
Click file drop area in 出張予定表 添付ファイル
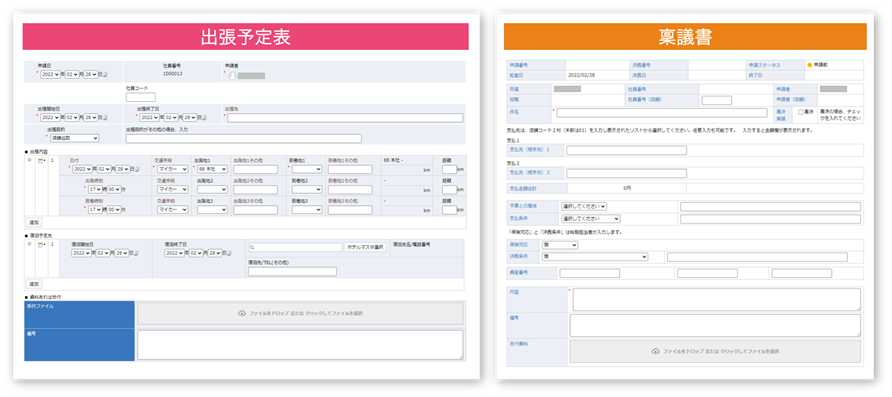(300, 313)
